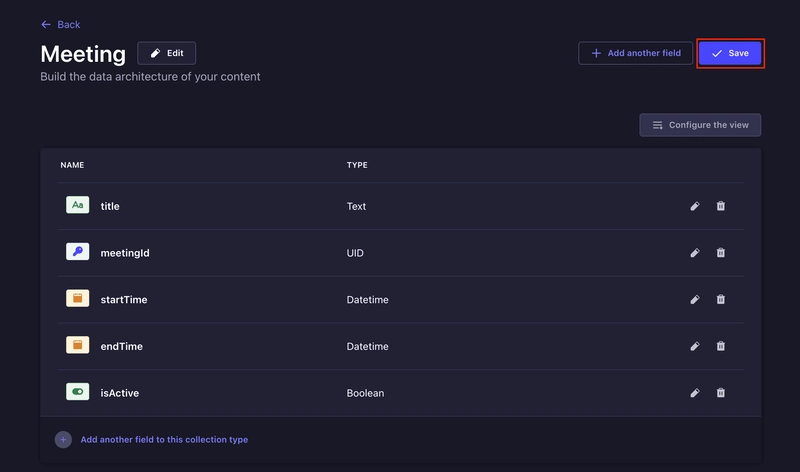Click Add another field button
The height and width of the screenshot is (472, 800).
point(635,53)
